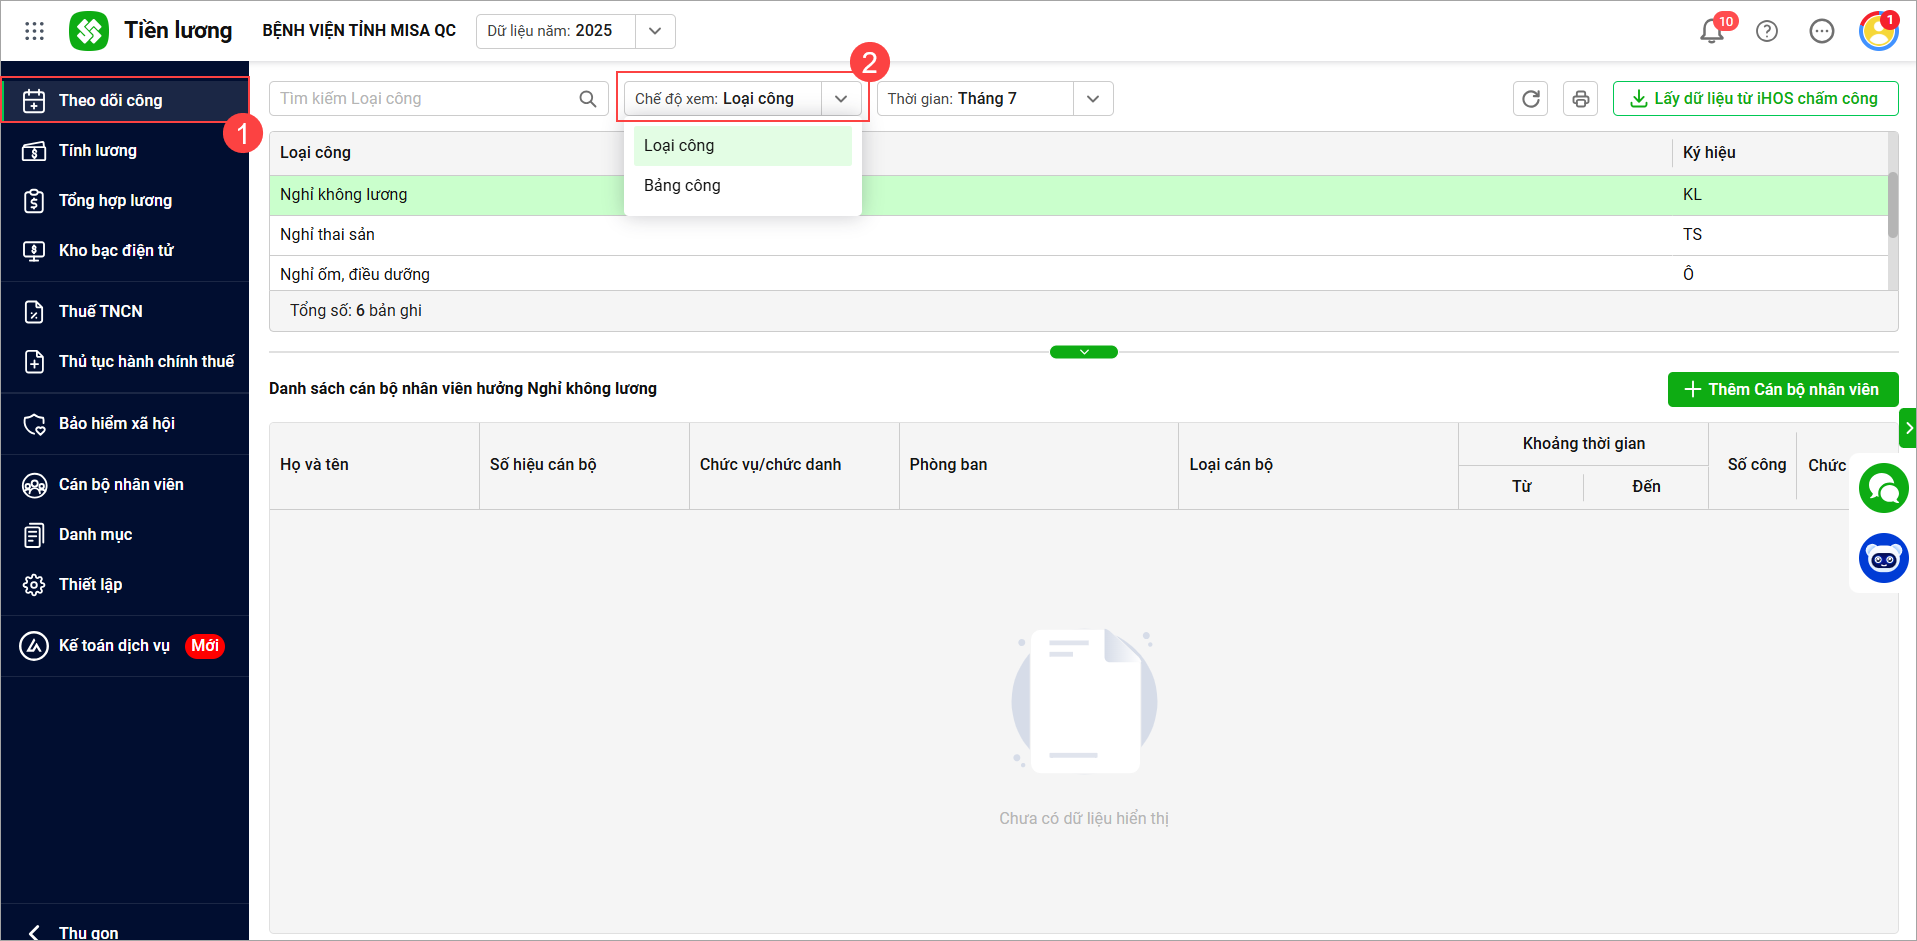Screen dimensions: 1917x941
Task: Click the Tính lương sidebar icon
Action: (x=34, y=151)
